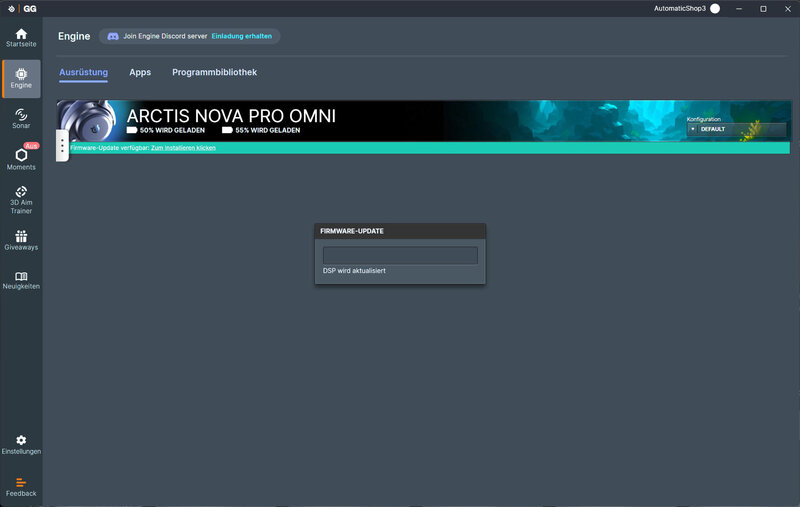This screenshot has width=800, height=507.
Task: Open the Sonar audio section
Action: tap(21, 119)
